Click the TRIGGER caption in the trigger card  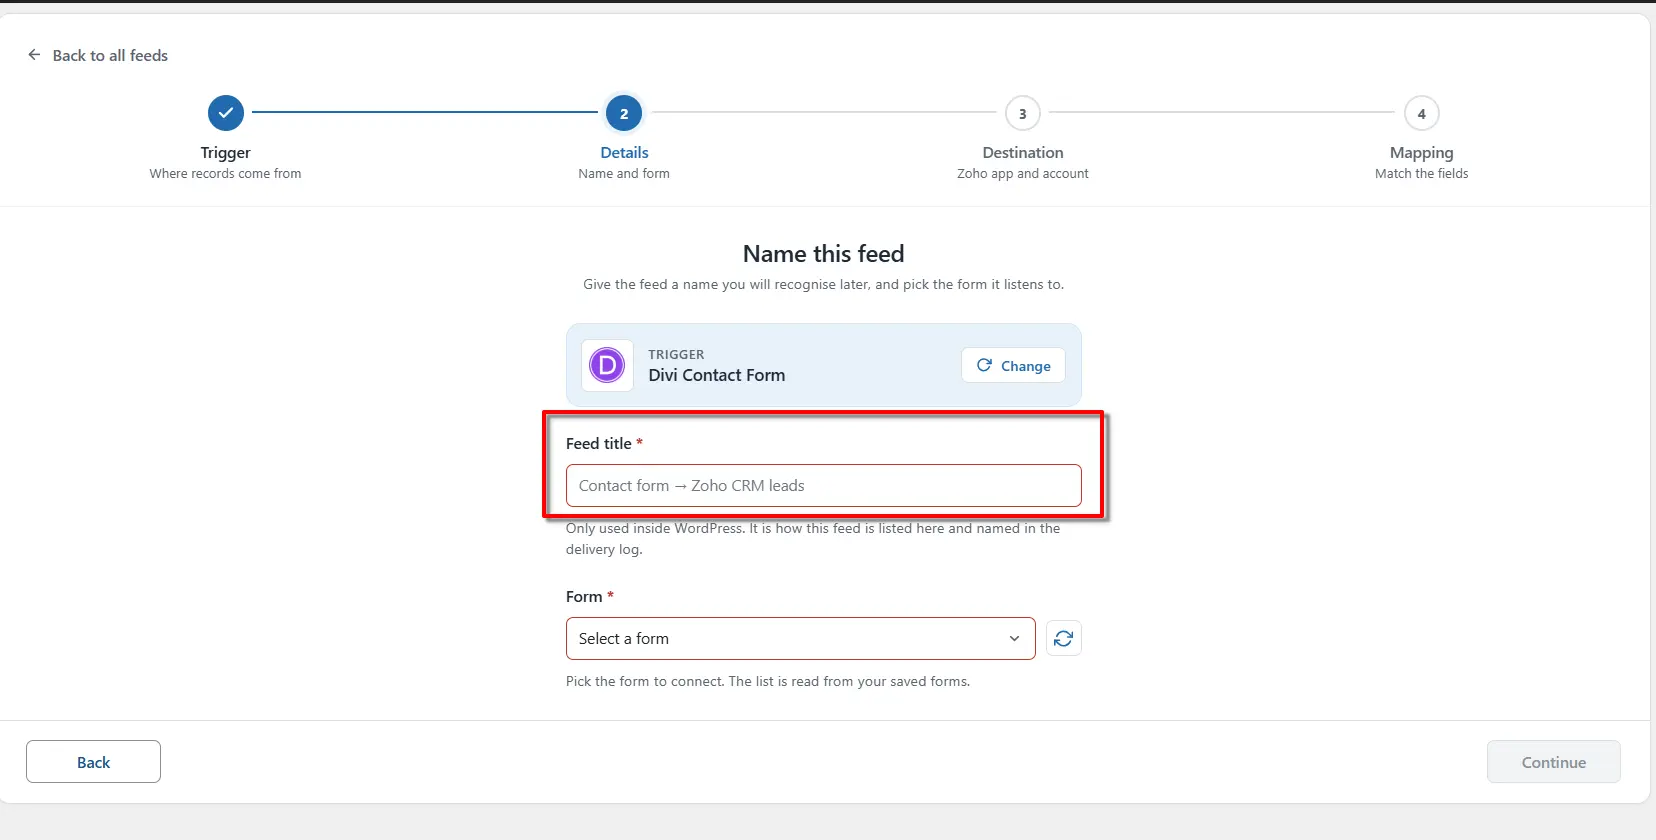676,354
